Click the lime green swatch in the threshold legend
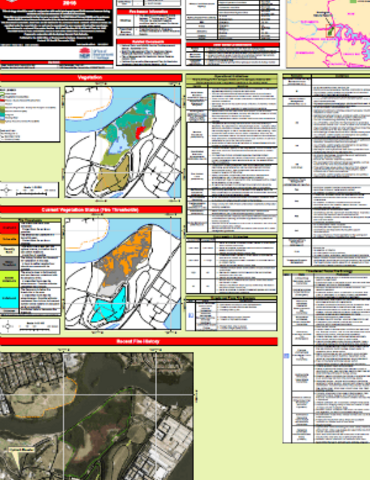The height and width of the screenshot is (480, 370). [x=10, y=279]
